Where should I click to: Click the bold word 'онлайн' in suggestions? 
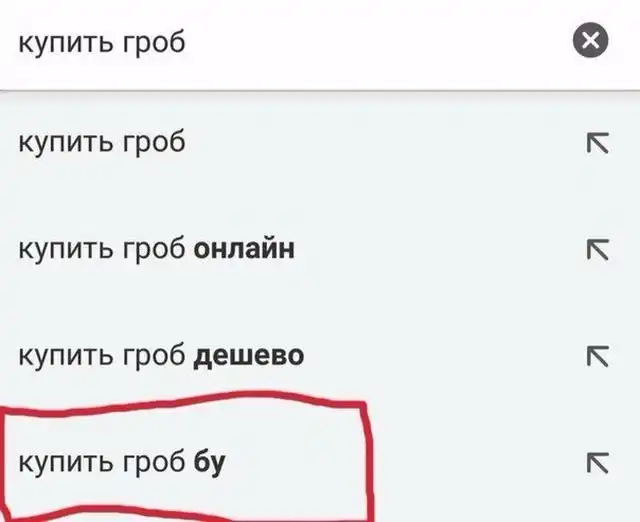tap(244, 248)
